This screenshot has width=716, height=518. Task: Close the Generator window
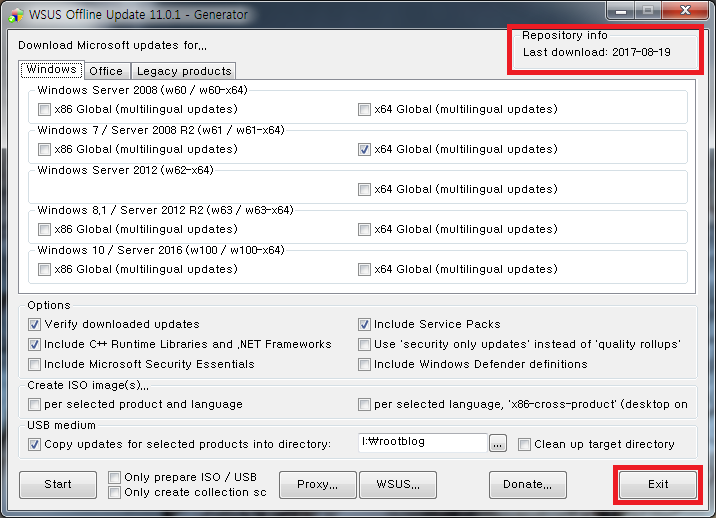(685, 11)
